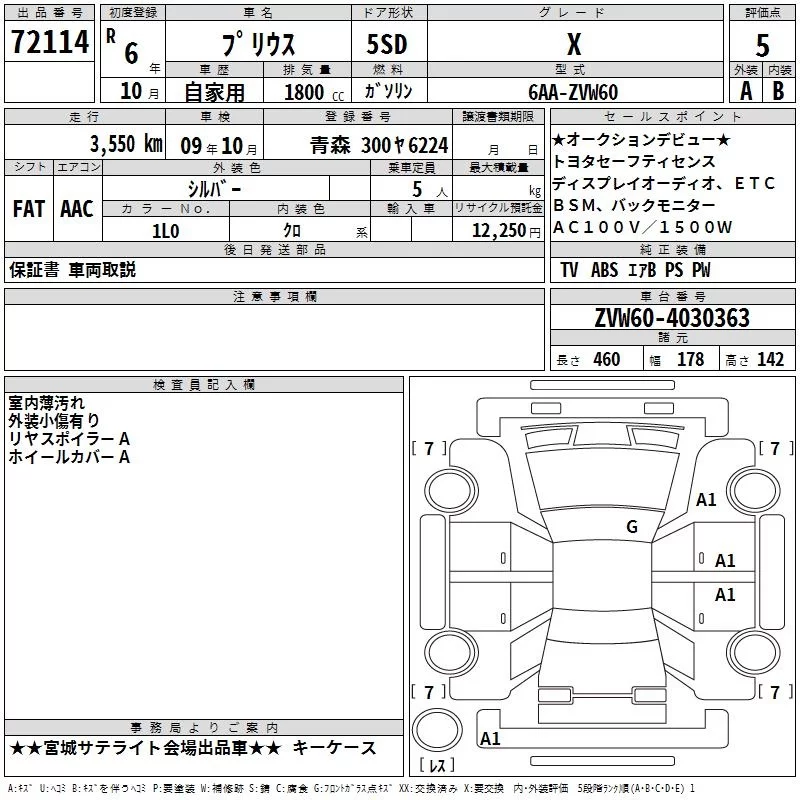
Task: Click the mileage value 3,550 km
Action: [x=125, y=143]
